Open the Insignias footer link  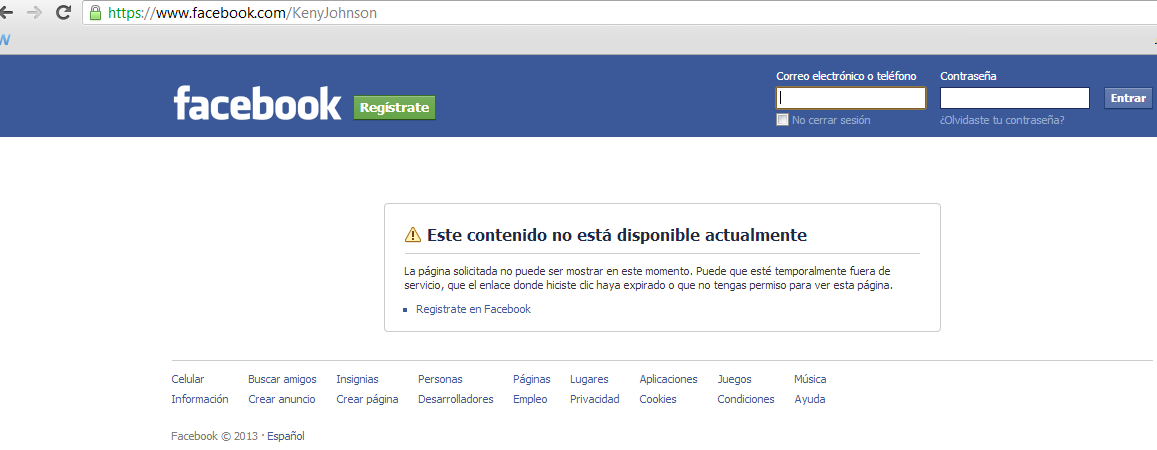click(357, 379)
